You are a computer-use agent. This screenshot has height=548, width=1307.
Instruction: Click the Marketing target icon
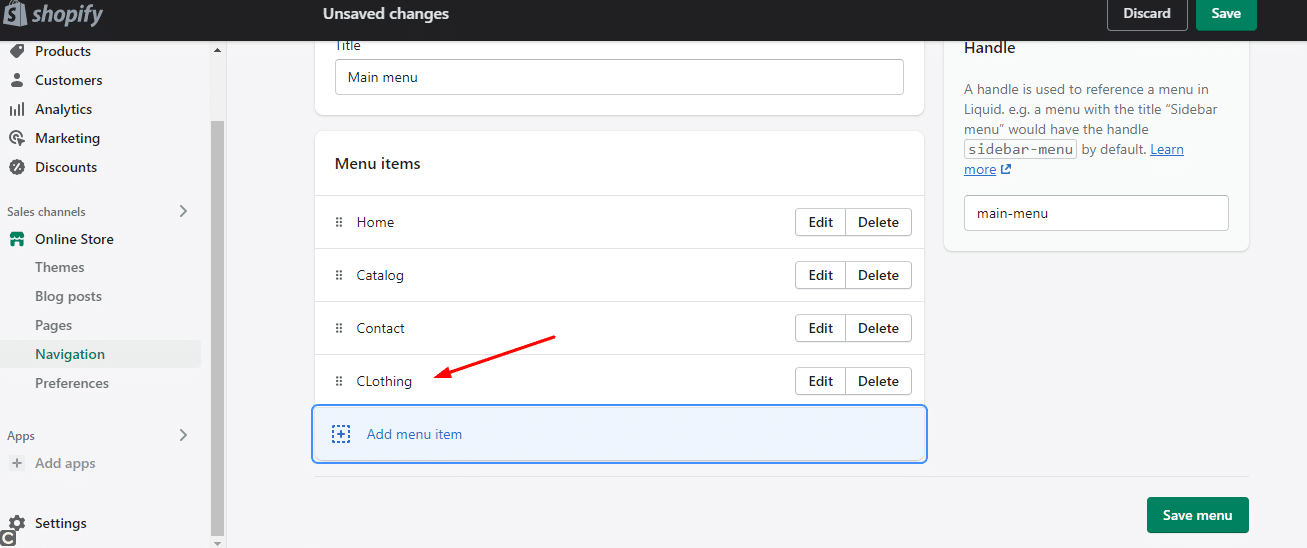click(x=17, y=138)
